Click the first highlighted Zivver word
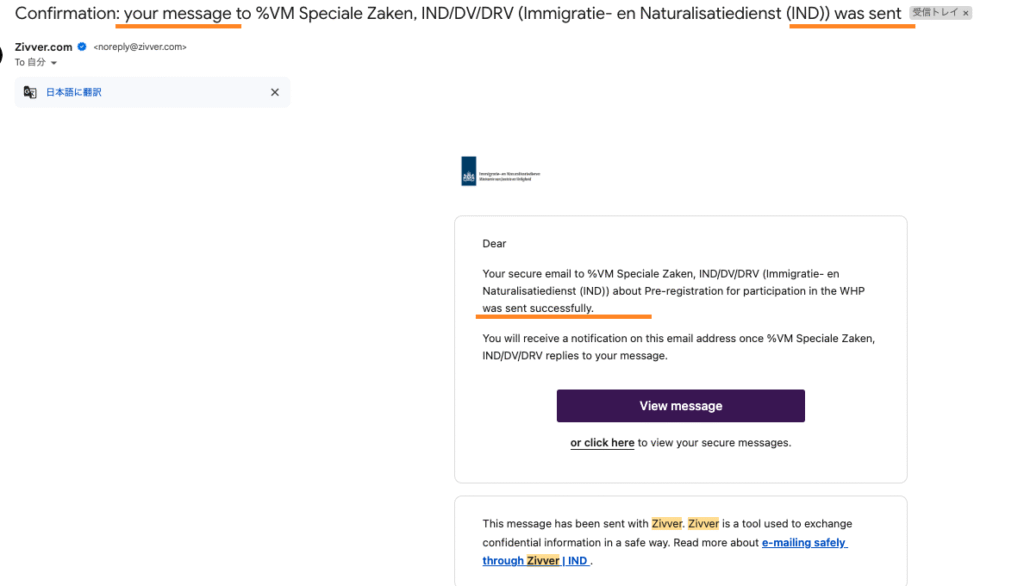The image size is (1024, 586). (667, 523)
